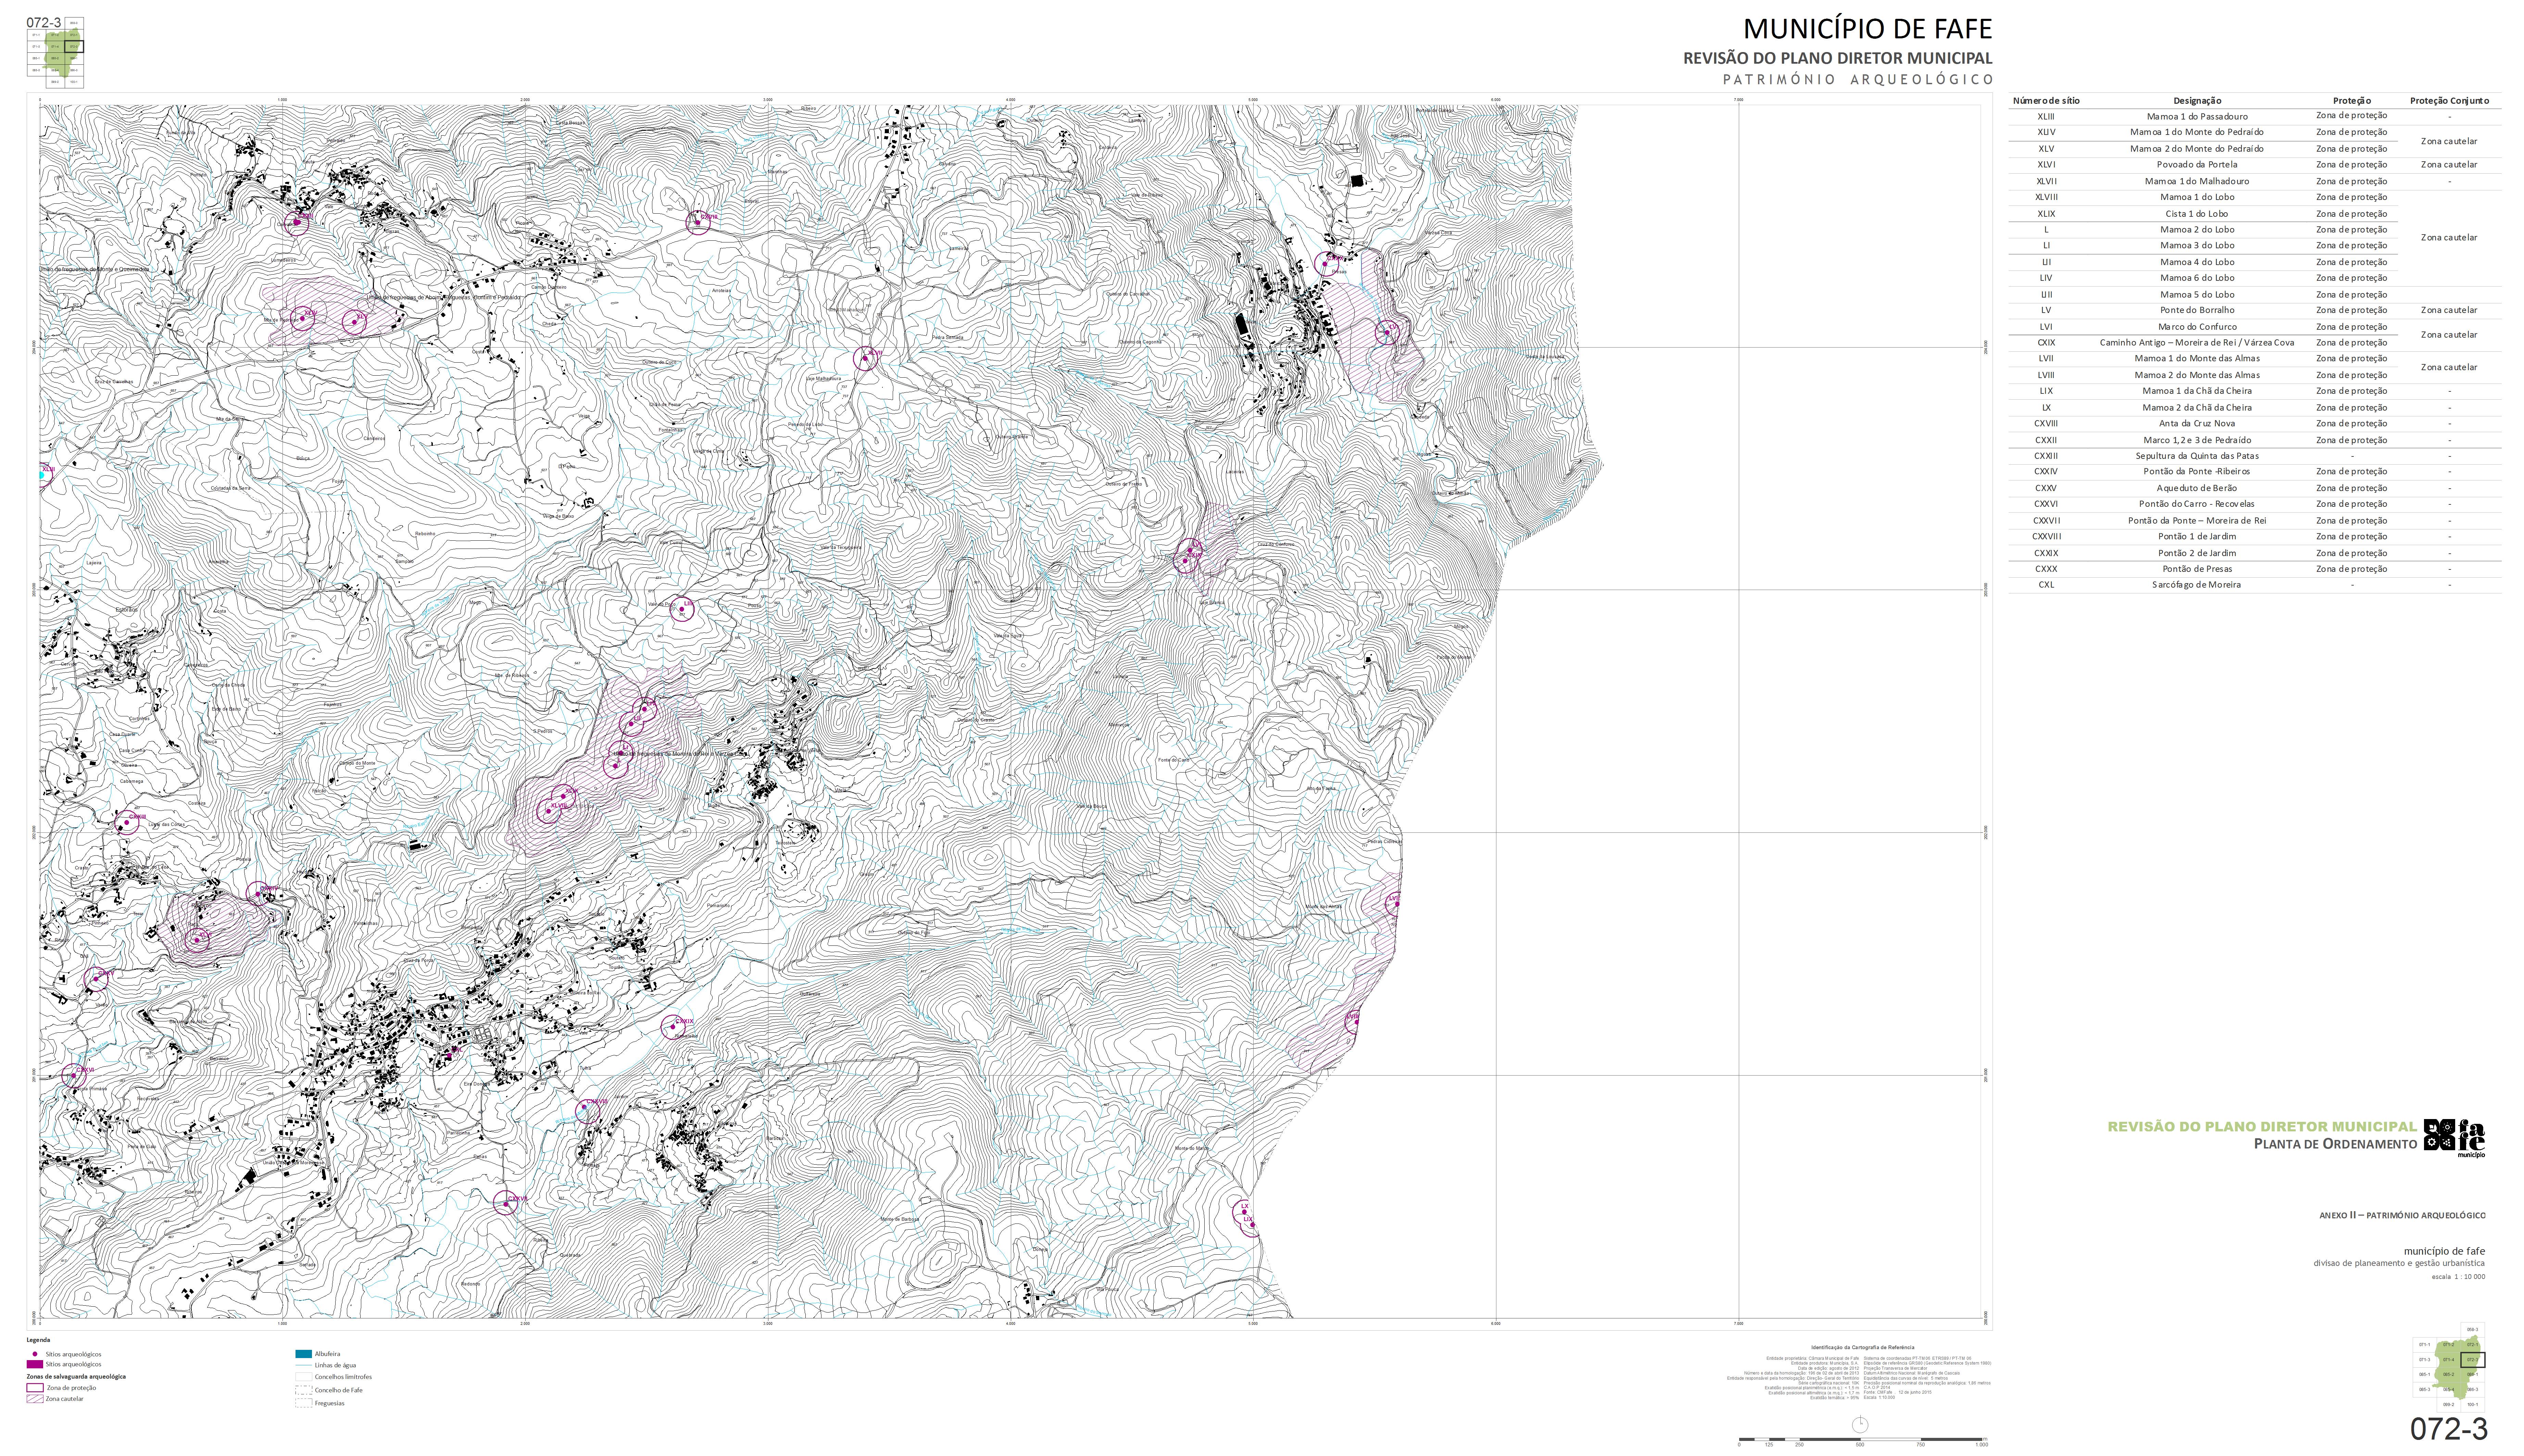Screen dimensions: 2524x1456
Task: Click the north arrow compass symbol
Action: click(1860, 1425)
